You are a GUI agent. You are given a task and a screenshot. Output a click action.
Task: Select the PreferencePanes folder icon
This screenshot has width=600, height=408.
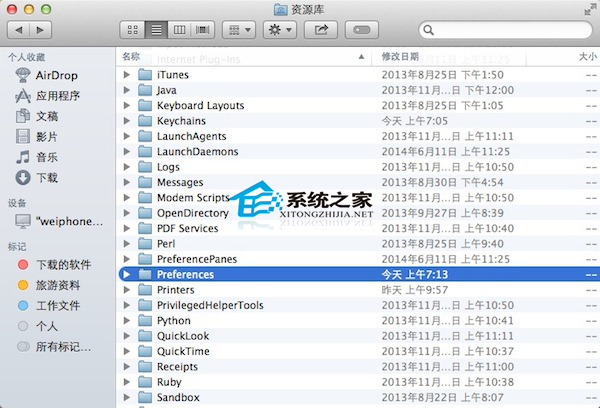tap(145, 259)
